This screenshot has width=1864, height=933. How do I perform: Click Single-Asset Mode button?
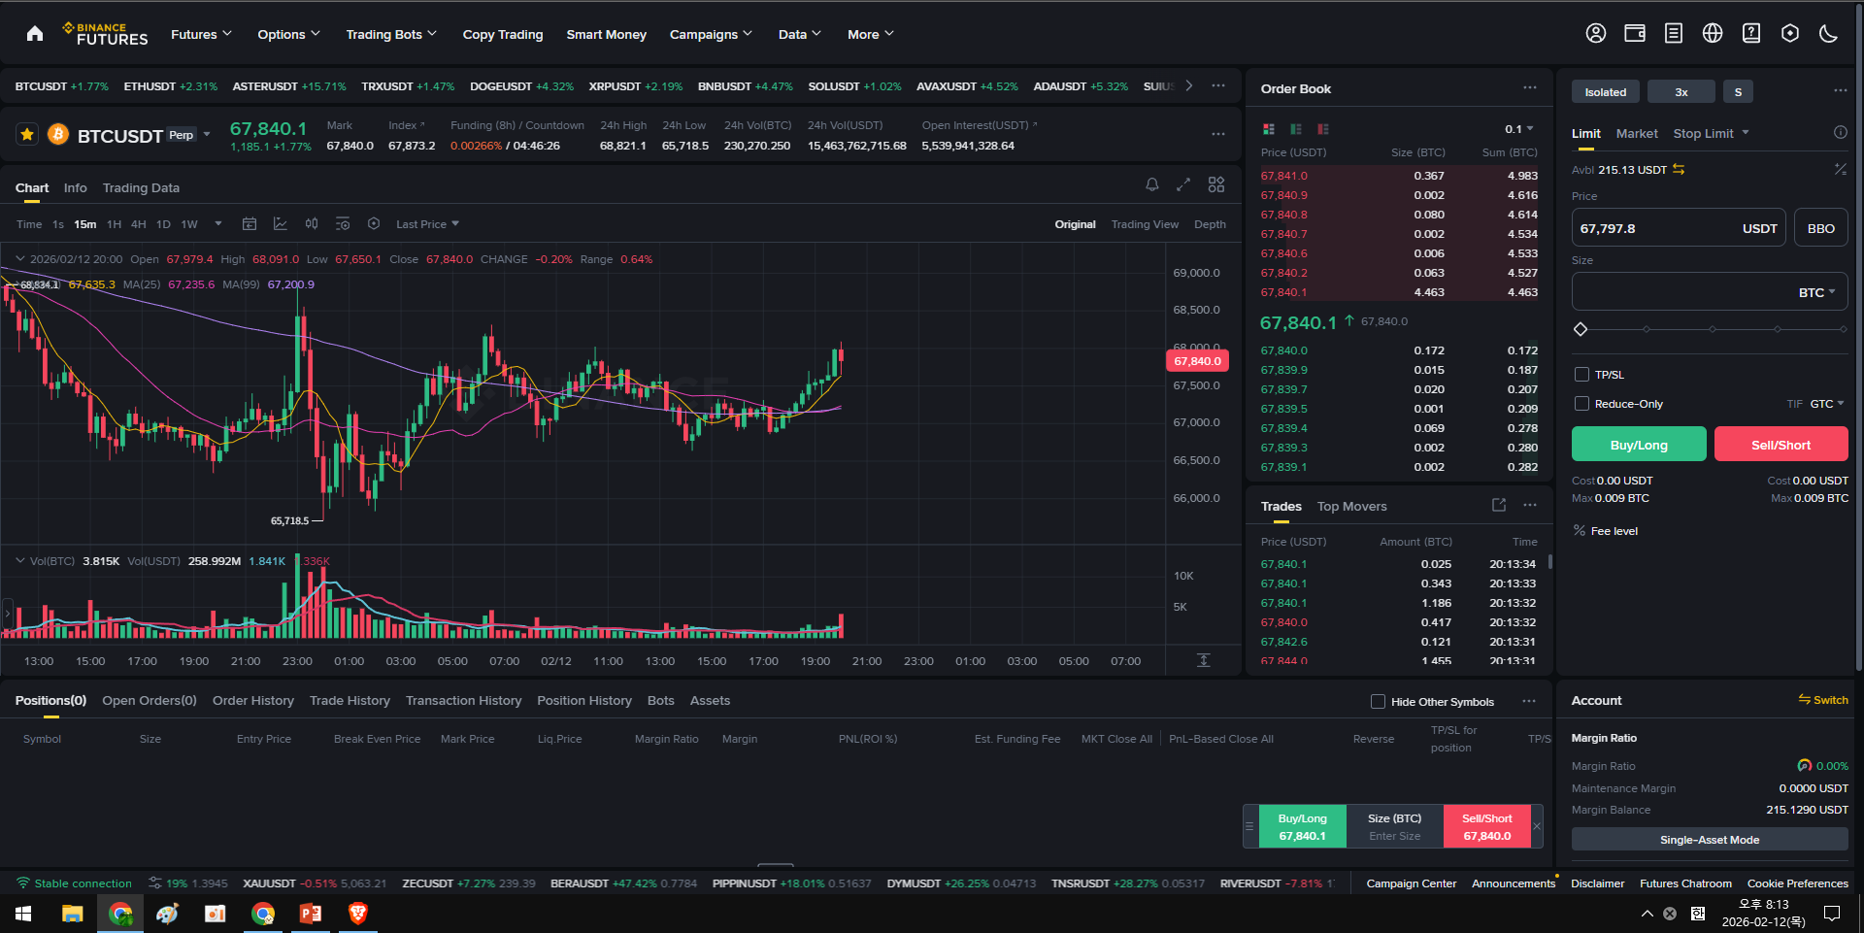[x=1709, y=839]
